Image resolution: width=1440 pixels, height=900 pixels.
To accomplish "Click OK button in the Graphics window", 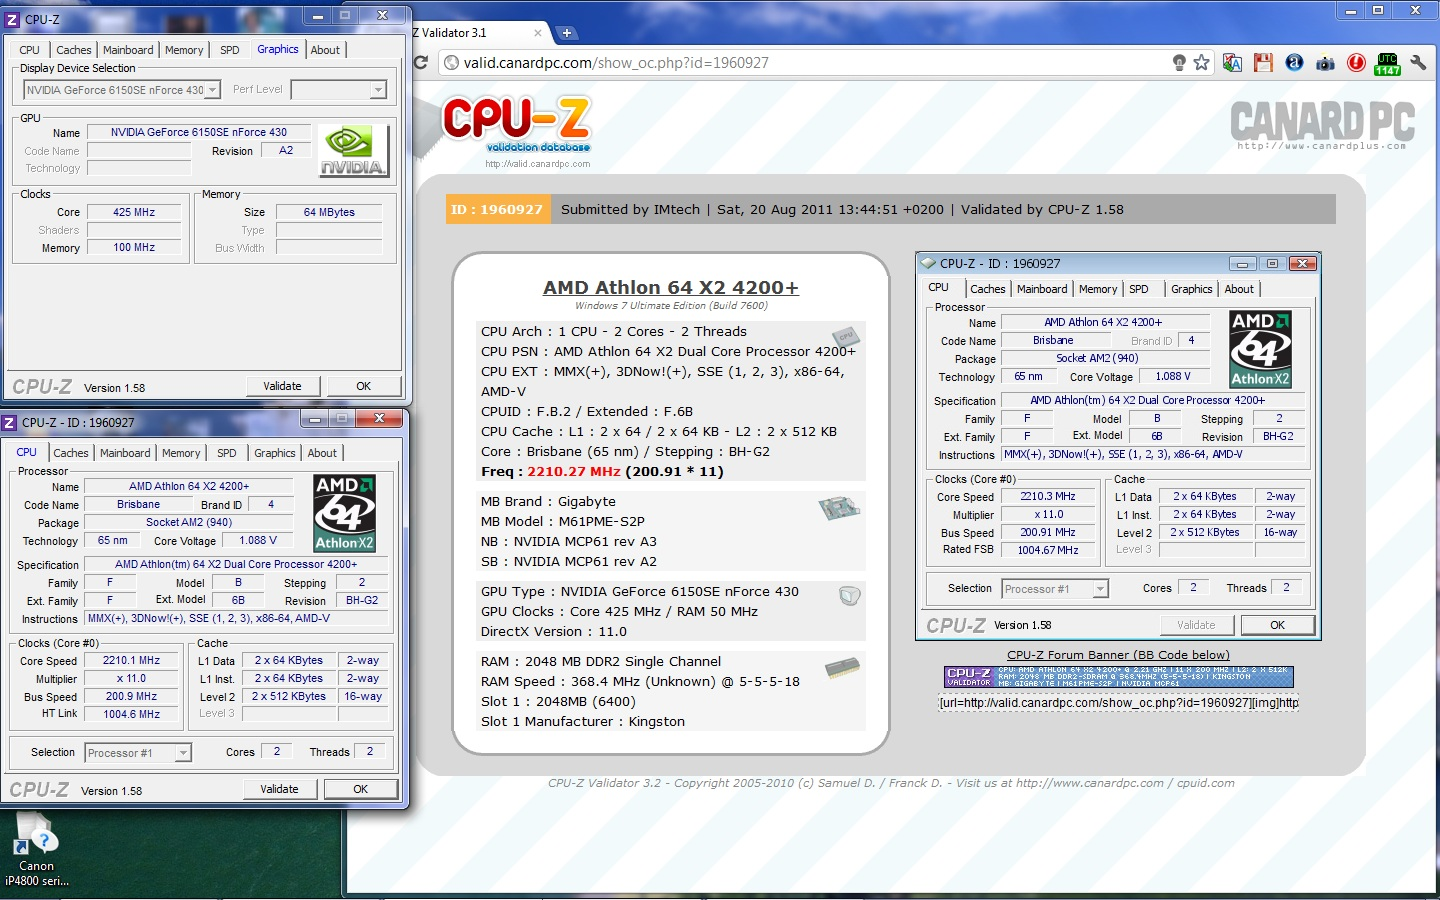I will 364,386.
